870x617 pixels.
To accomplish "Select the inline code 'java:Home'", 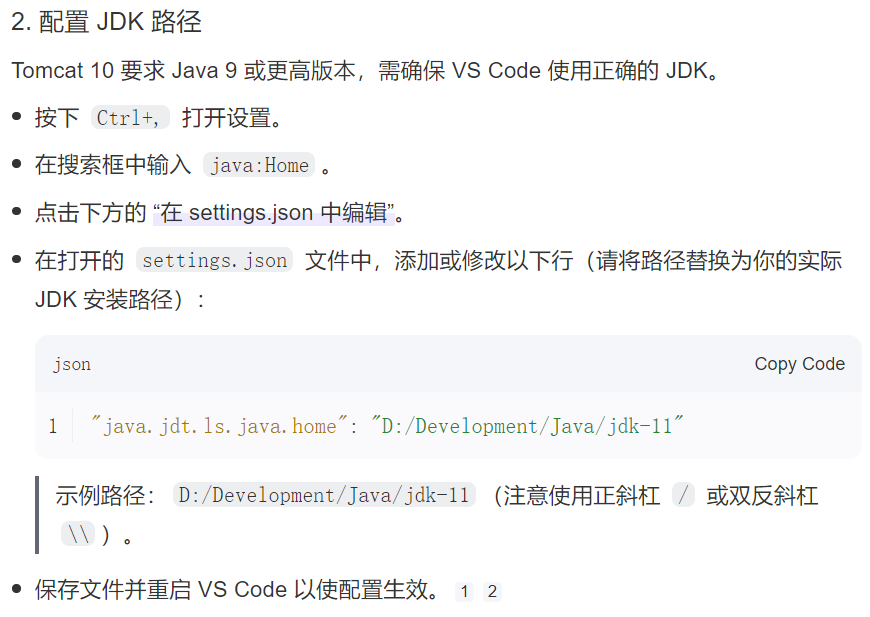I will pos(259,165).
